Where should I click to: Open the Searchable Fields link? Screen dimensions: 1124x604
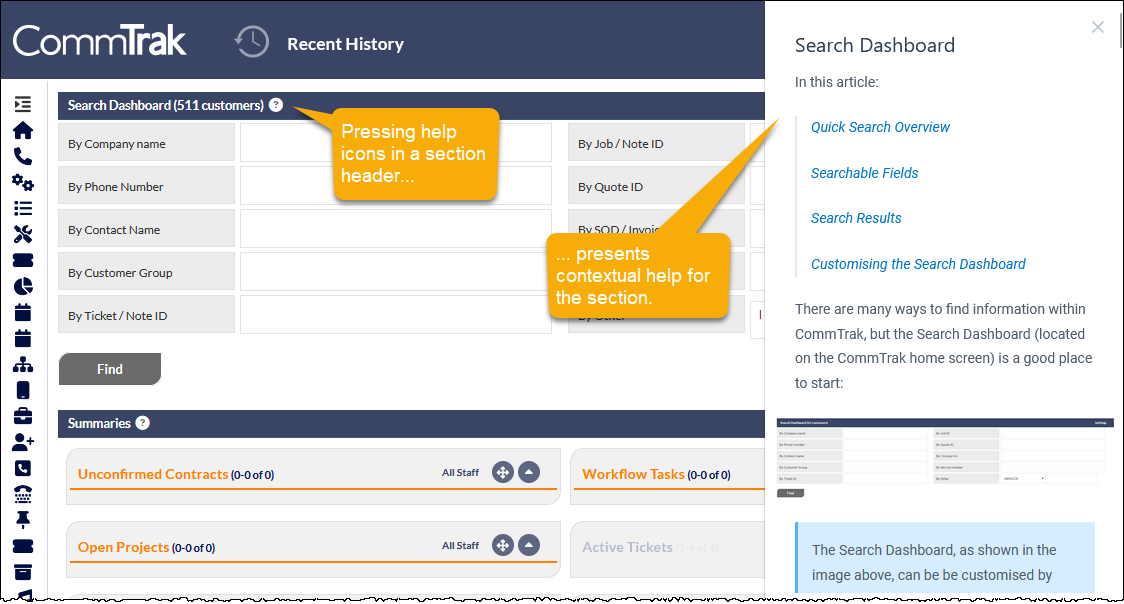click(x=865, y=173)
